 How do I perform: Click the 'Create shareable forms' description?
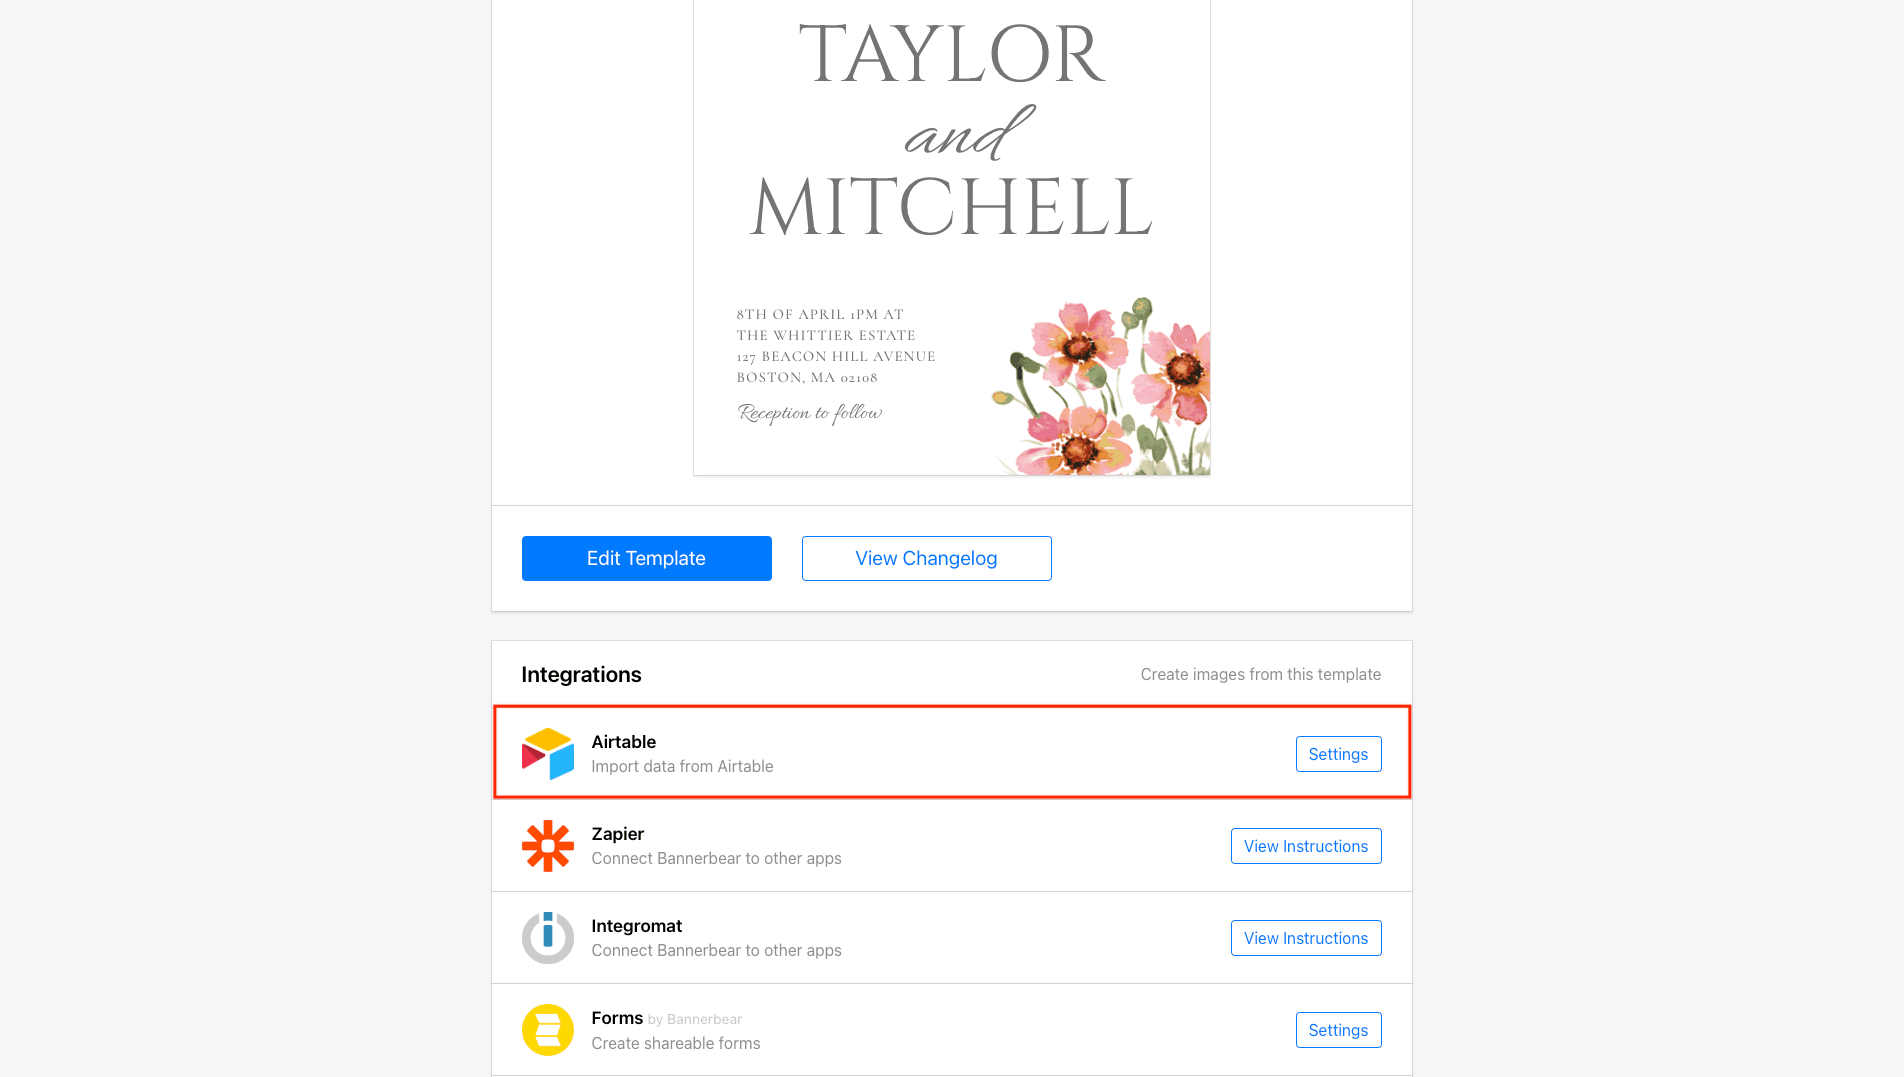pos(675,1044)
